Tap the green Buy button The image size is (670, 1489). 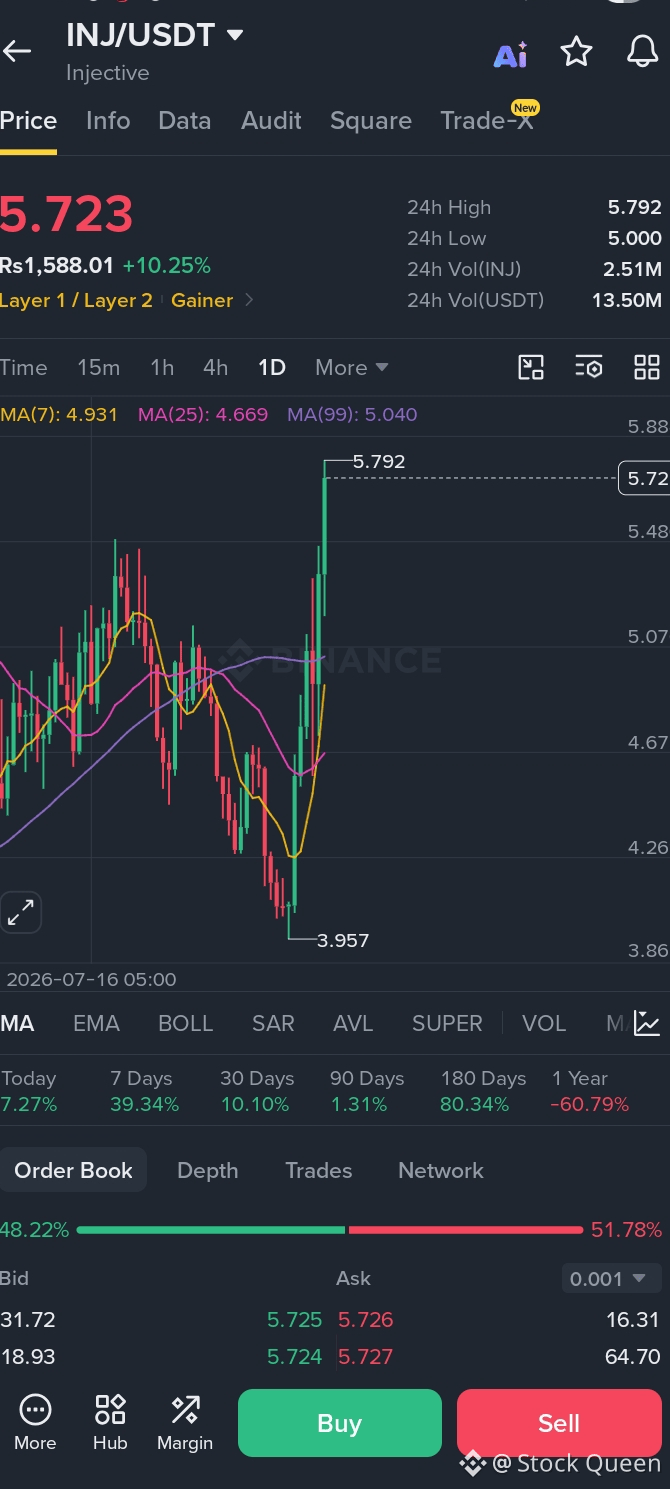[339, 1423]
